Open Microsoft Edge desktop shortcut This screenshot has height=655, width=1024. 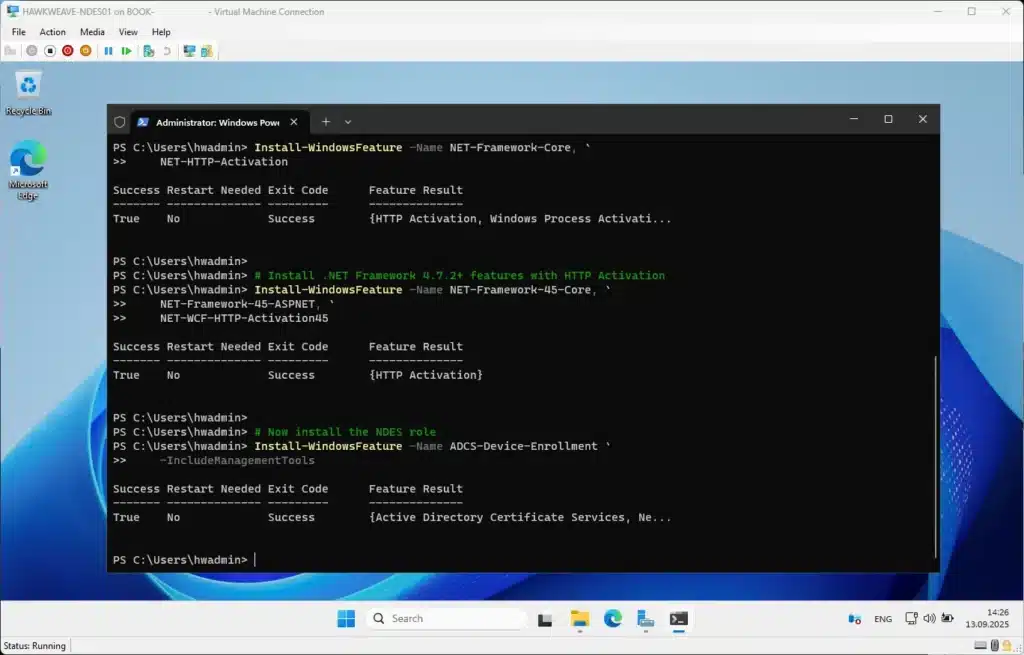coord(28,160)
